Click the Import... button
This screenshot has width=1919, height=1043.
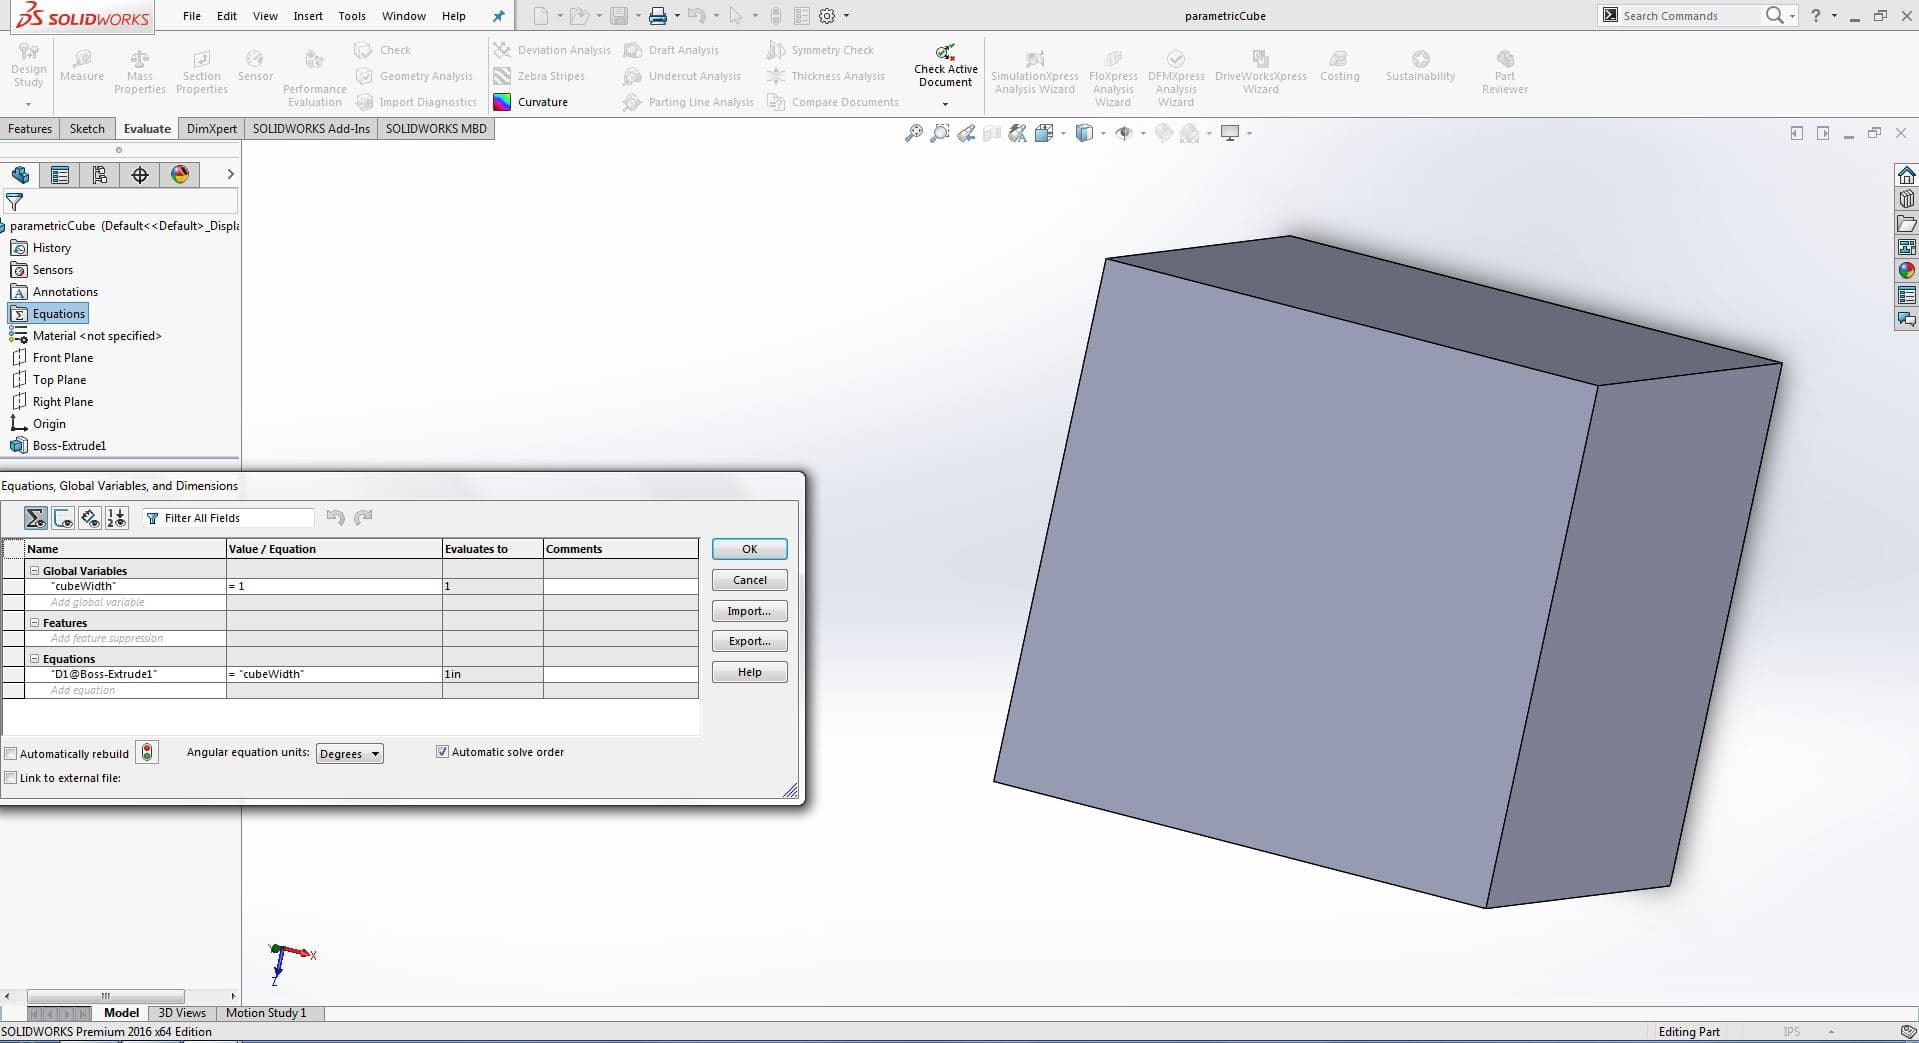pos(750,611)
